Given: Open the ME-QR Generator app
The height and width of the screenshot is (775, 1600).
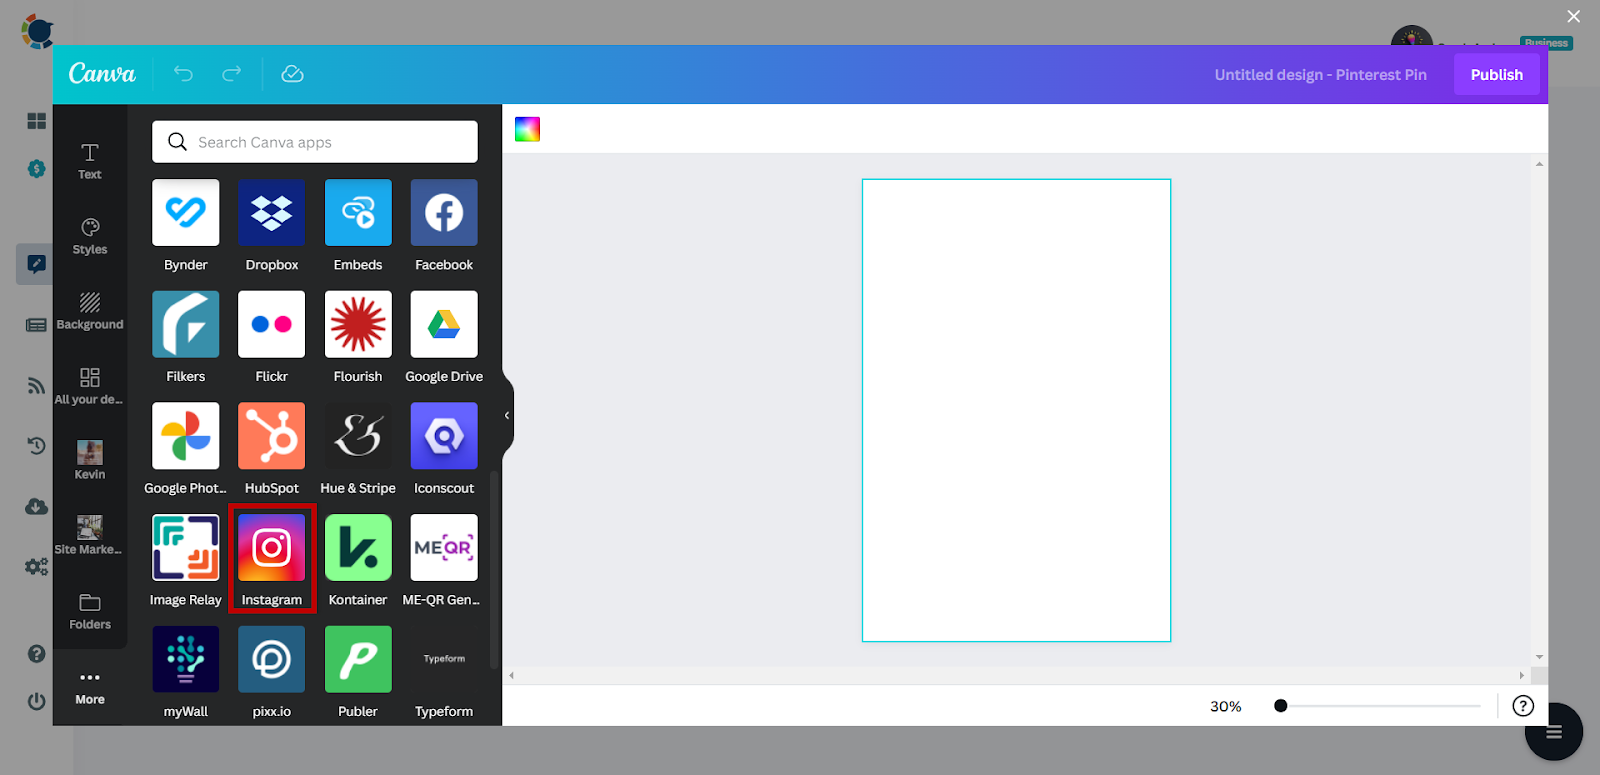Looking at the screenshot, I should pyautogui.click(x=444, y=548).
